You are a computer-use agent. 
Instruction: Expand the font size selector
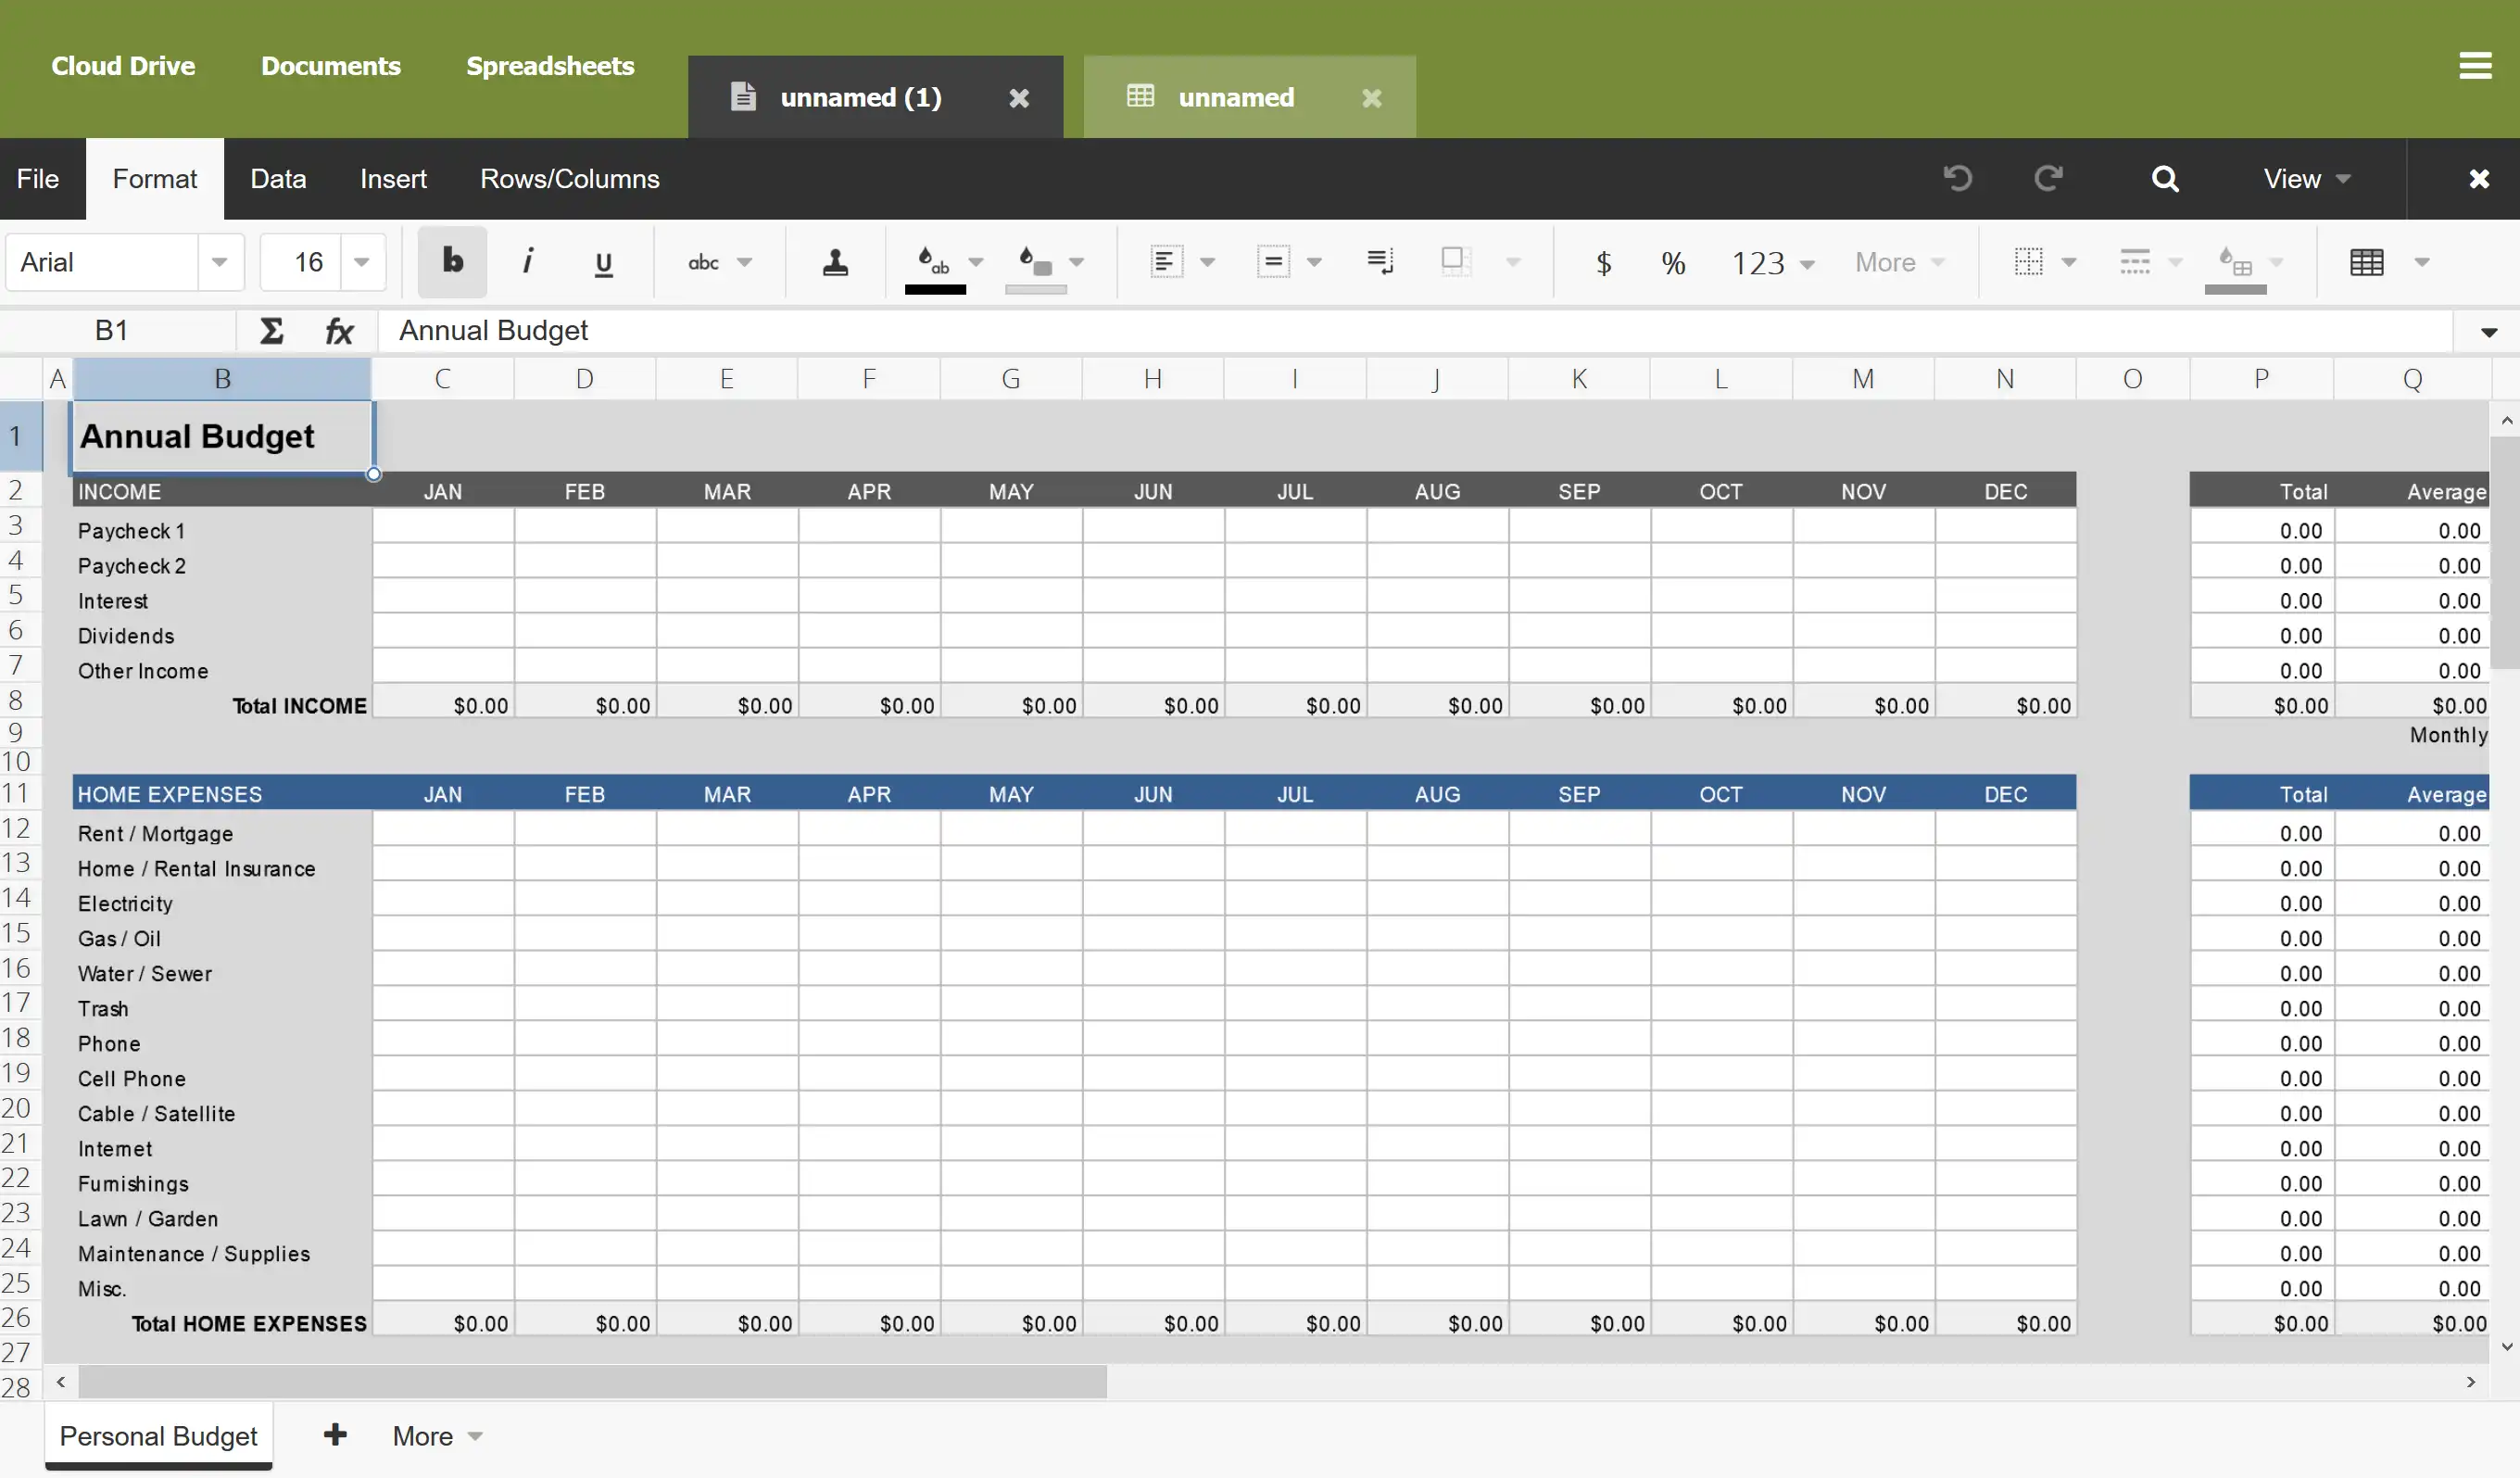tap(362, 262)
